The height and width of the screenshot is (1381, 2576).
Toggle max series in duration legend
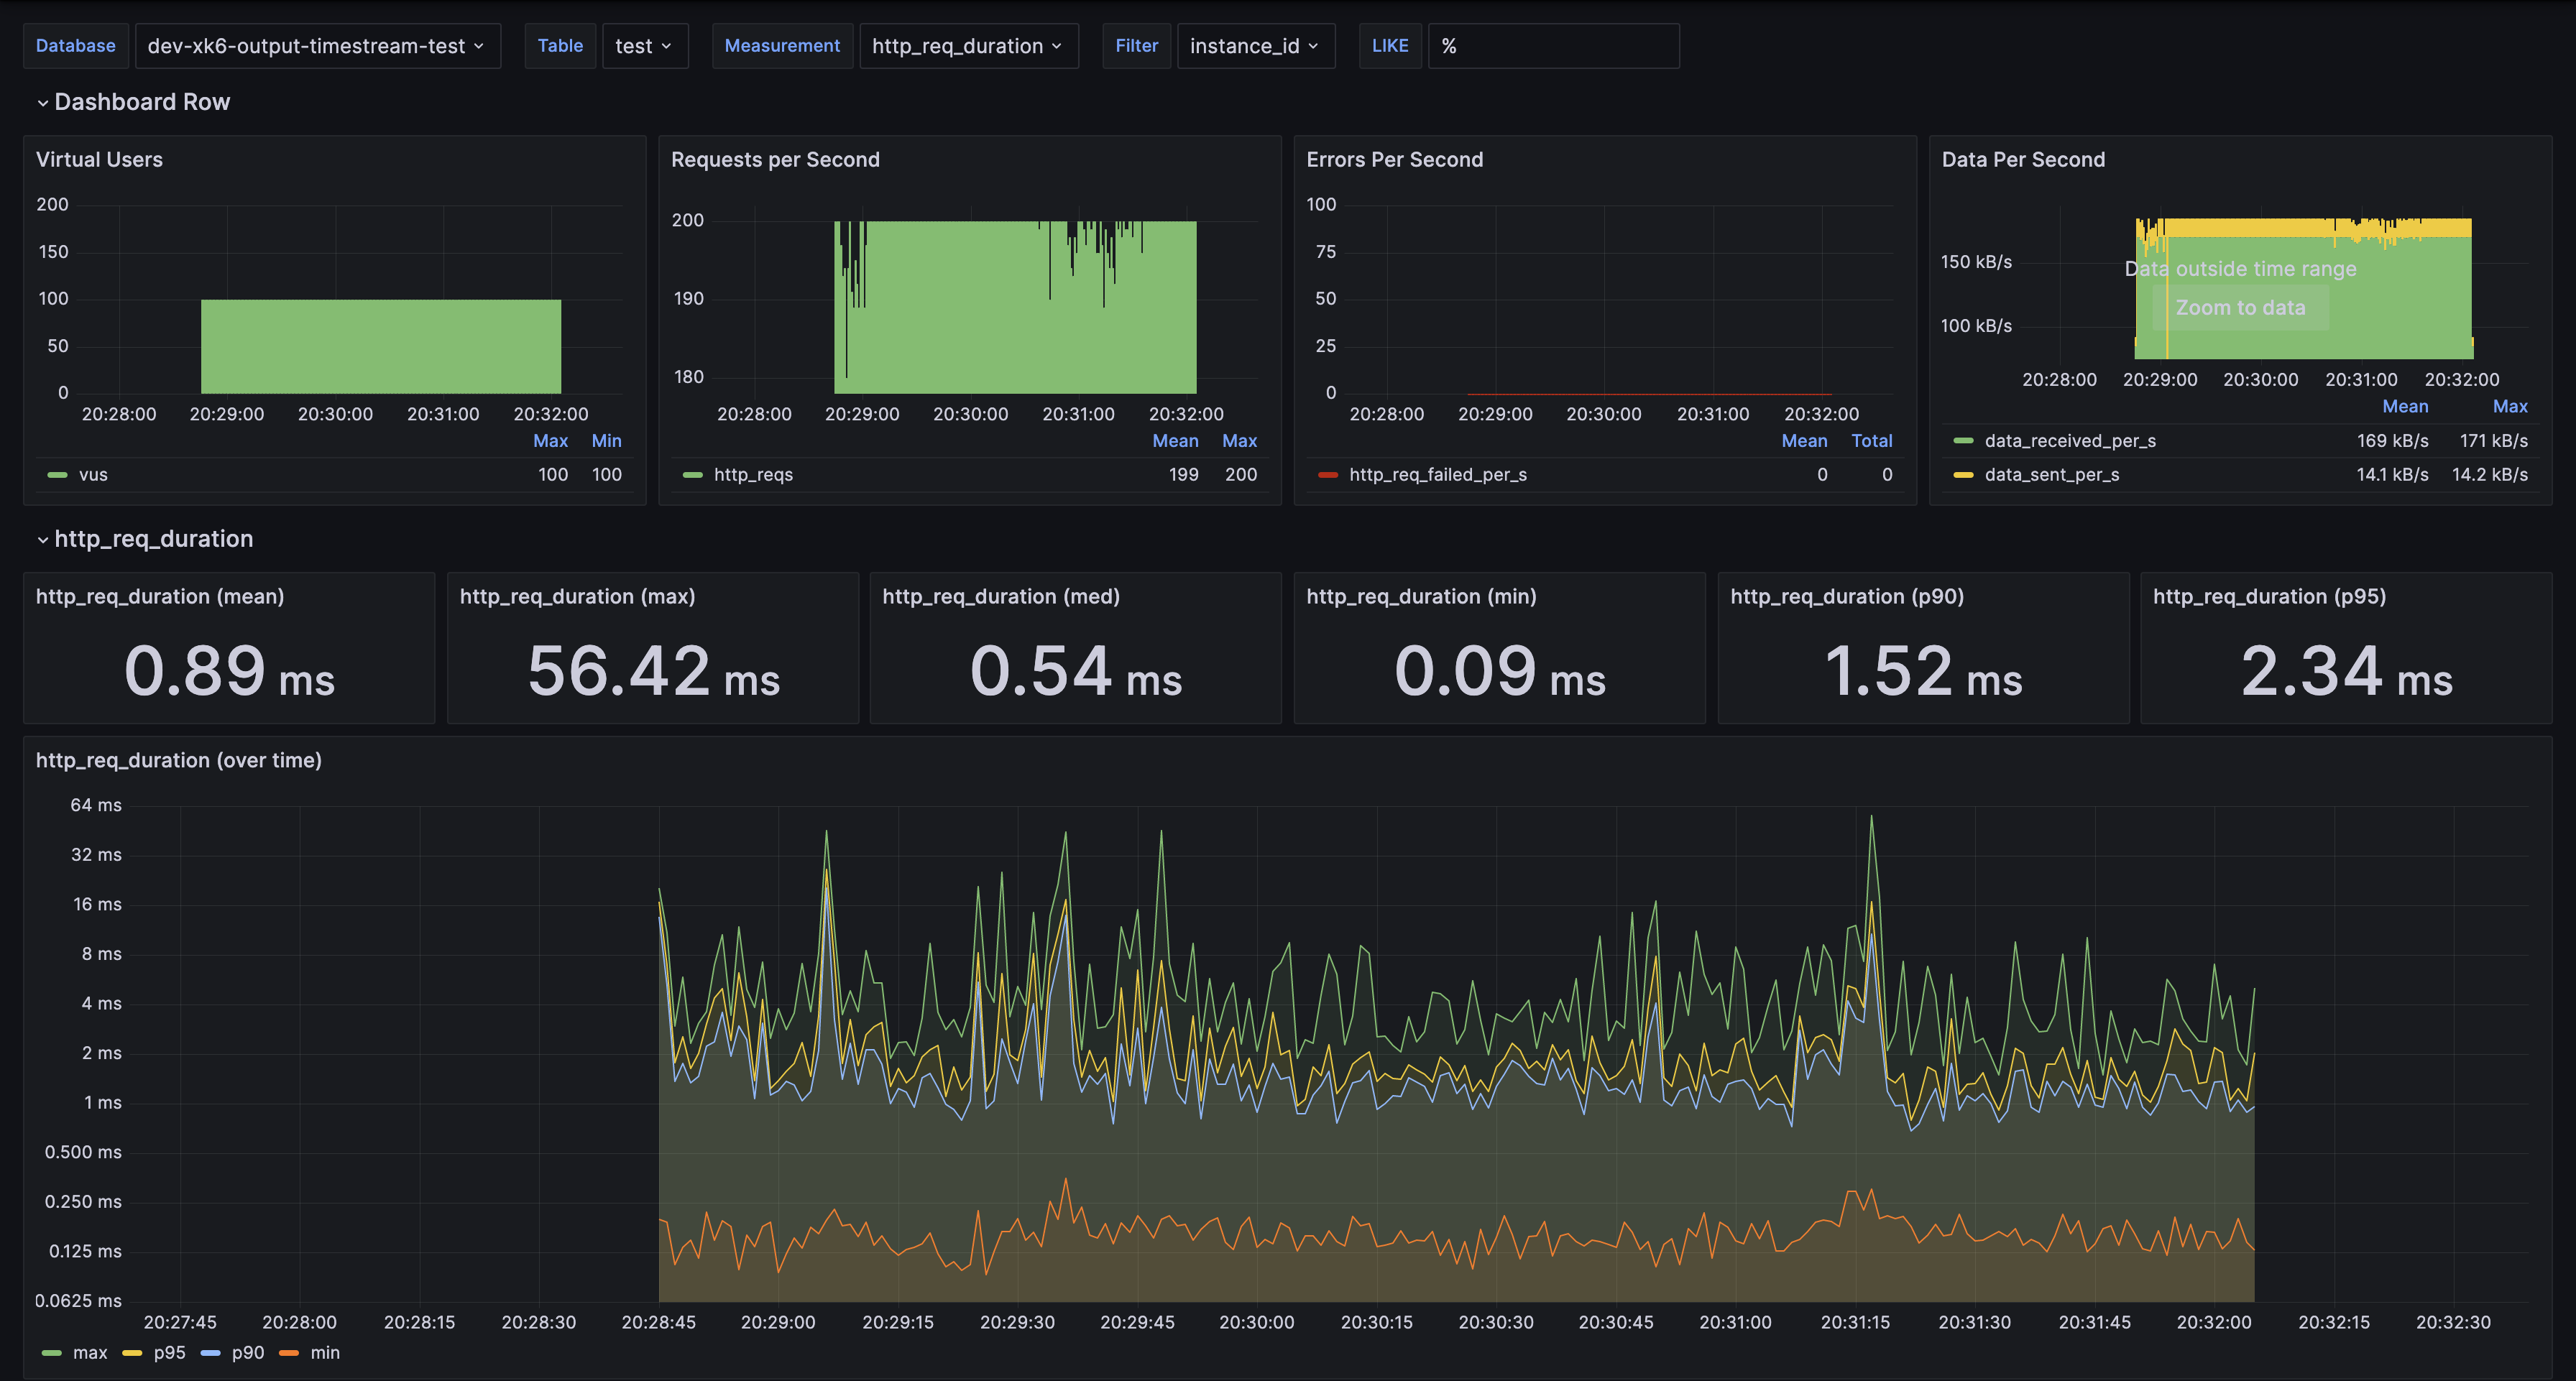click(x=89, y=1353)
